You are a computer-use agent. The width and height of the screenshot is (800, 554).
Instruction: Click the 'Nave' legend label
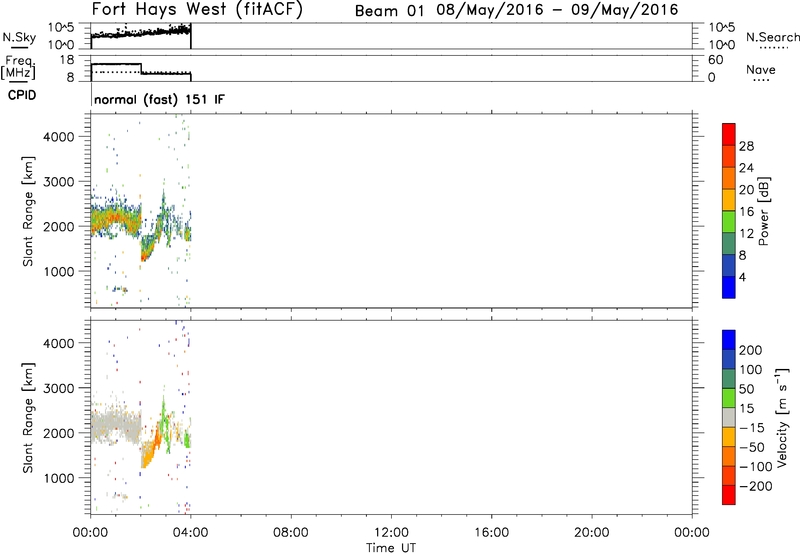click(x=761, y=69)
